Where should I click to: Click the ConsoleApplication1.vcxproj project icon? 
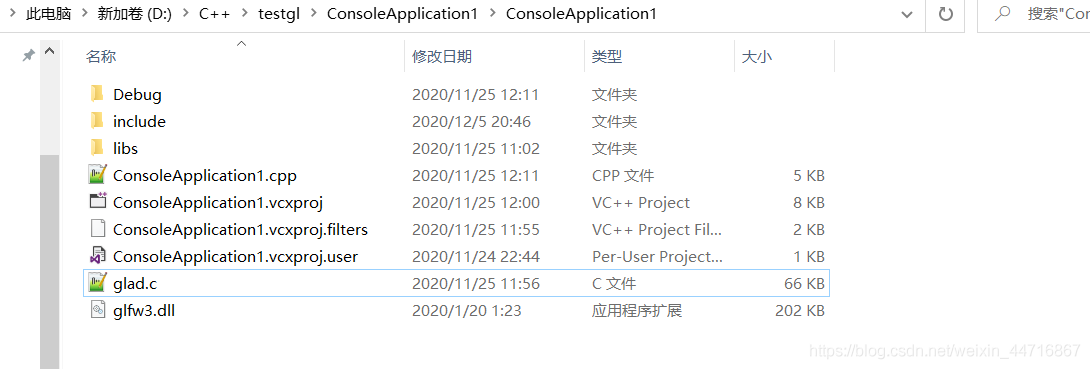(x=97, y=202)
